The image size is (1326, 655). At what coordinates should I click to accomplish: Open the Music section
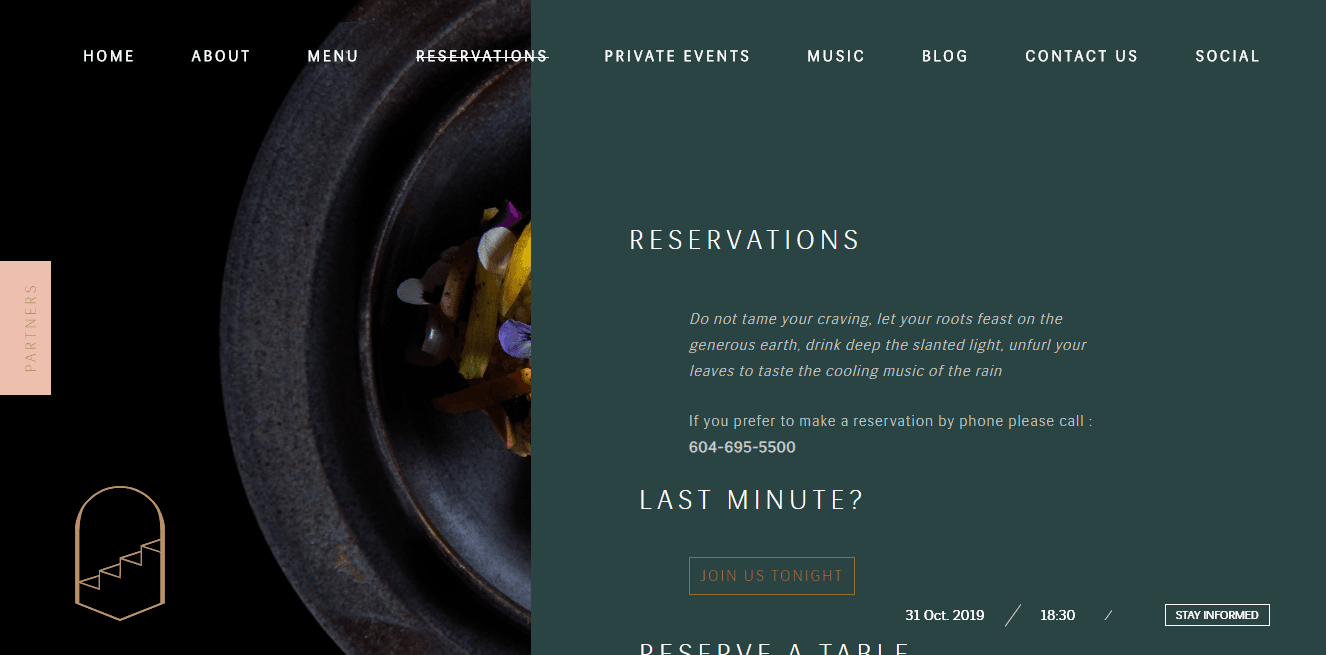coord(836,56)
